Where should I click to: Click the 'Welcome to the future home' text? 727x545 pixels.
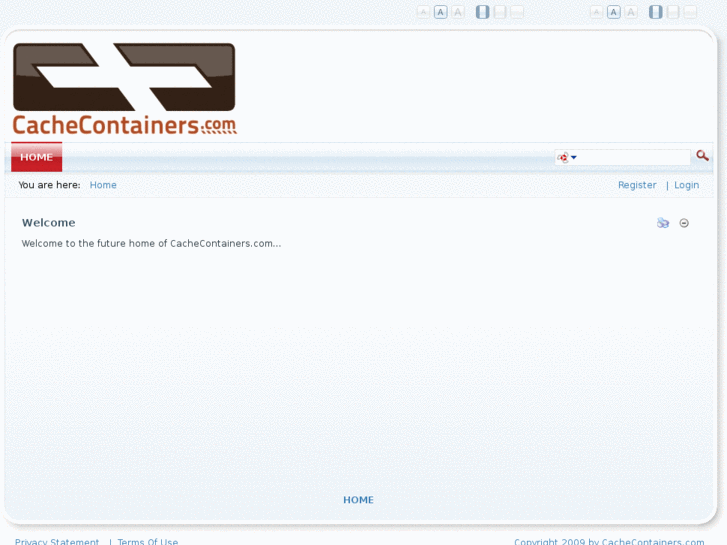pyautogui.click(x=151, y=244)
